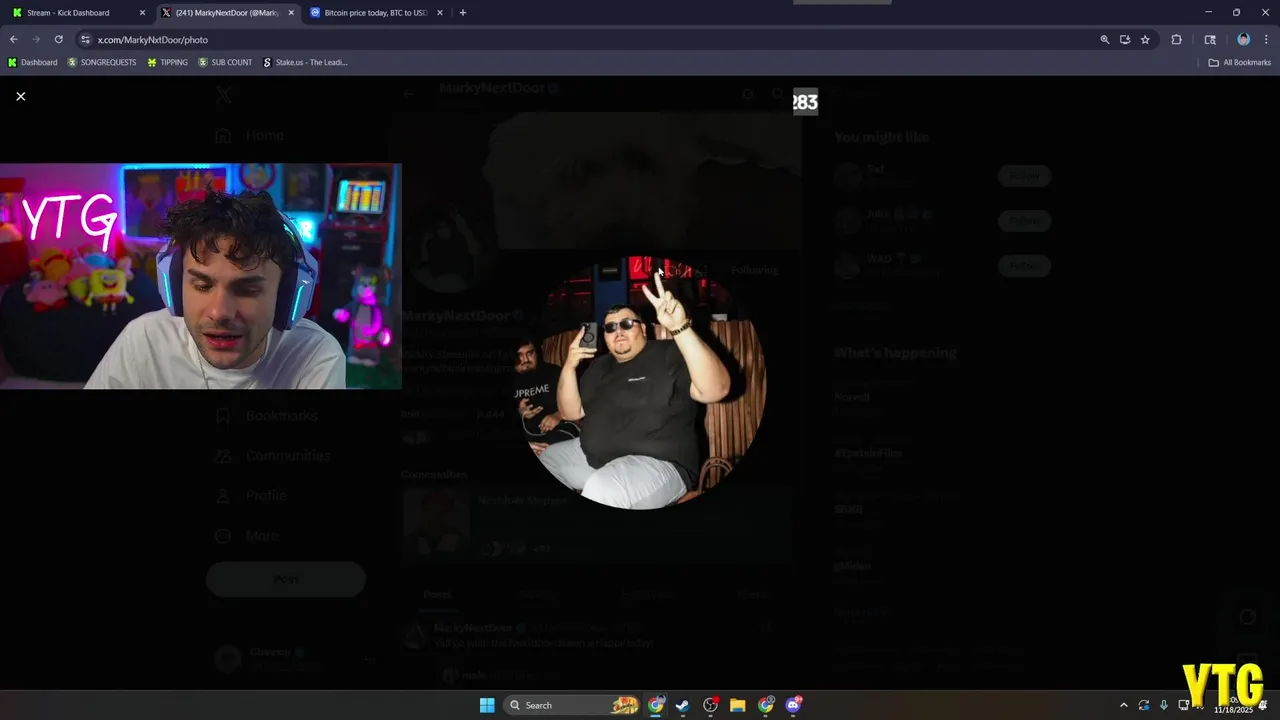Expand the All Bookmarks folder
This screenshot has width=1280, height=720.
pyautogui.click(x=1239, y=62)
